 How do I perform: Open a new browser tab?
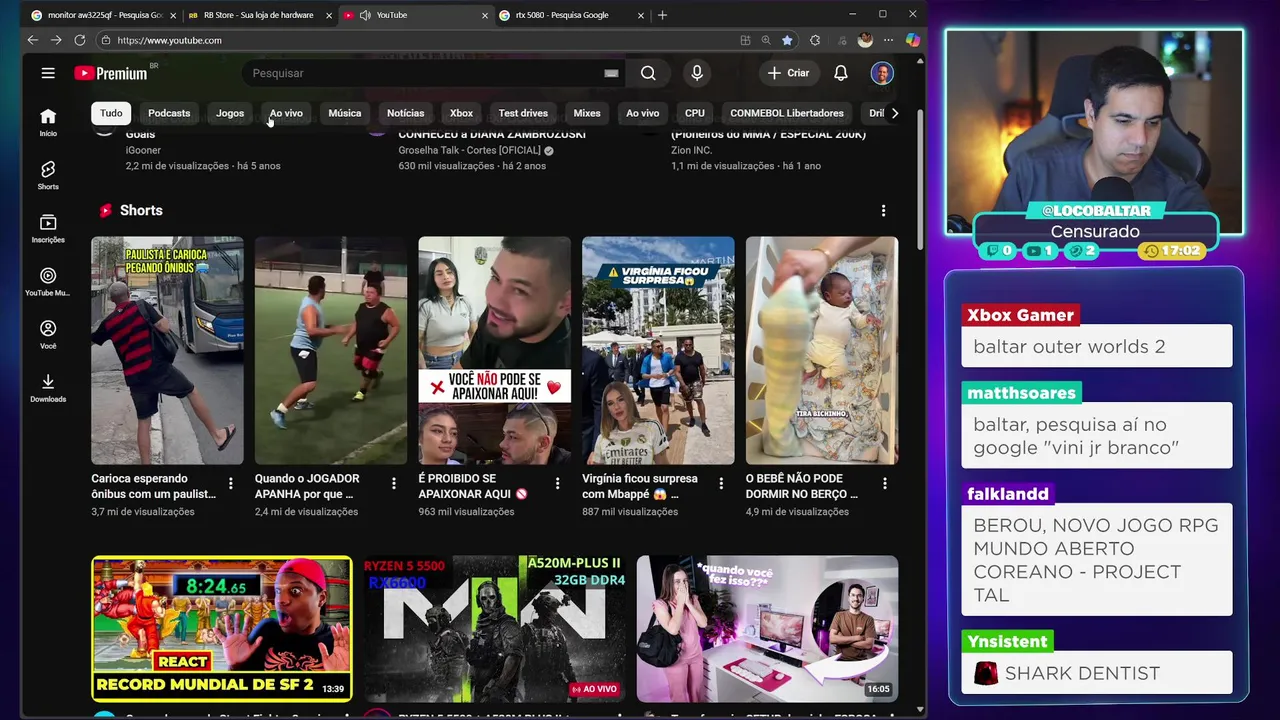tap(662, 15)
